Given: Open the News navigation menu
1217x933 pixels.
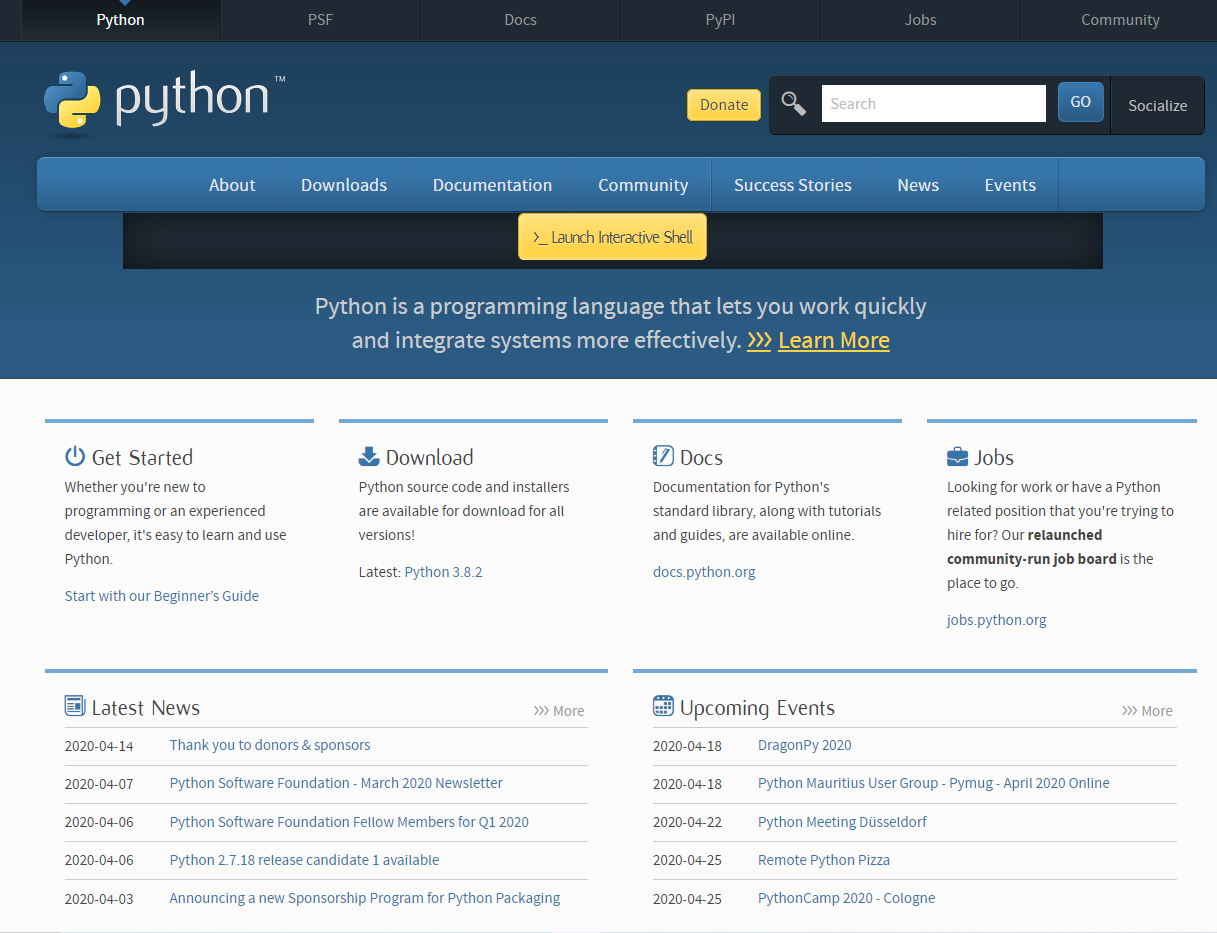Looking at the screenshot, I should click(x=918, y=185).
